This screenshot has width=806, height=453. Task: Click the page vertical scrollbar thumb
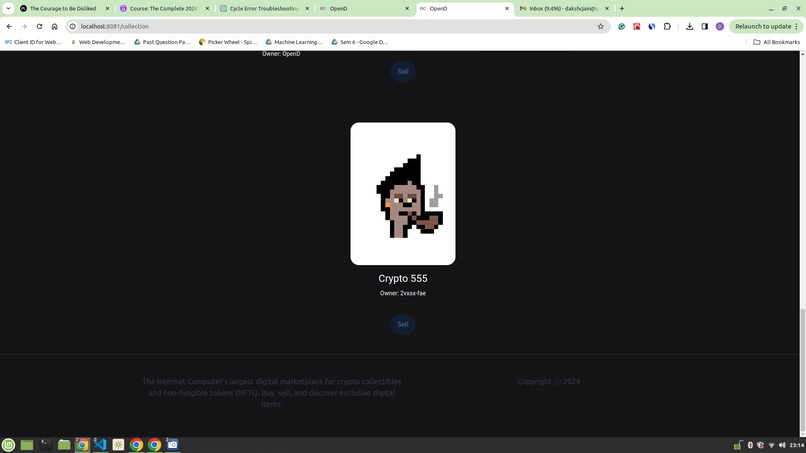[802, 370]
